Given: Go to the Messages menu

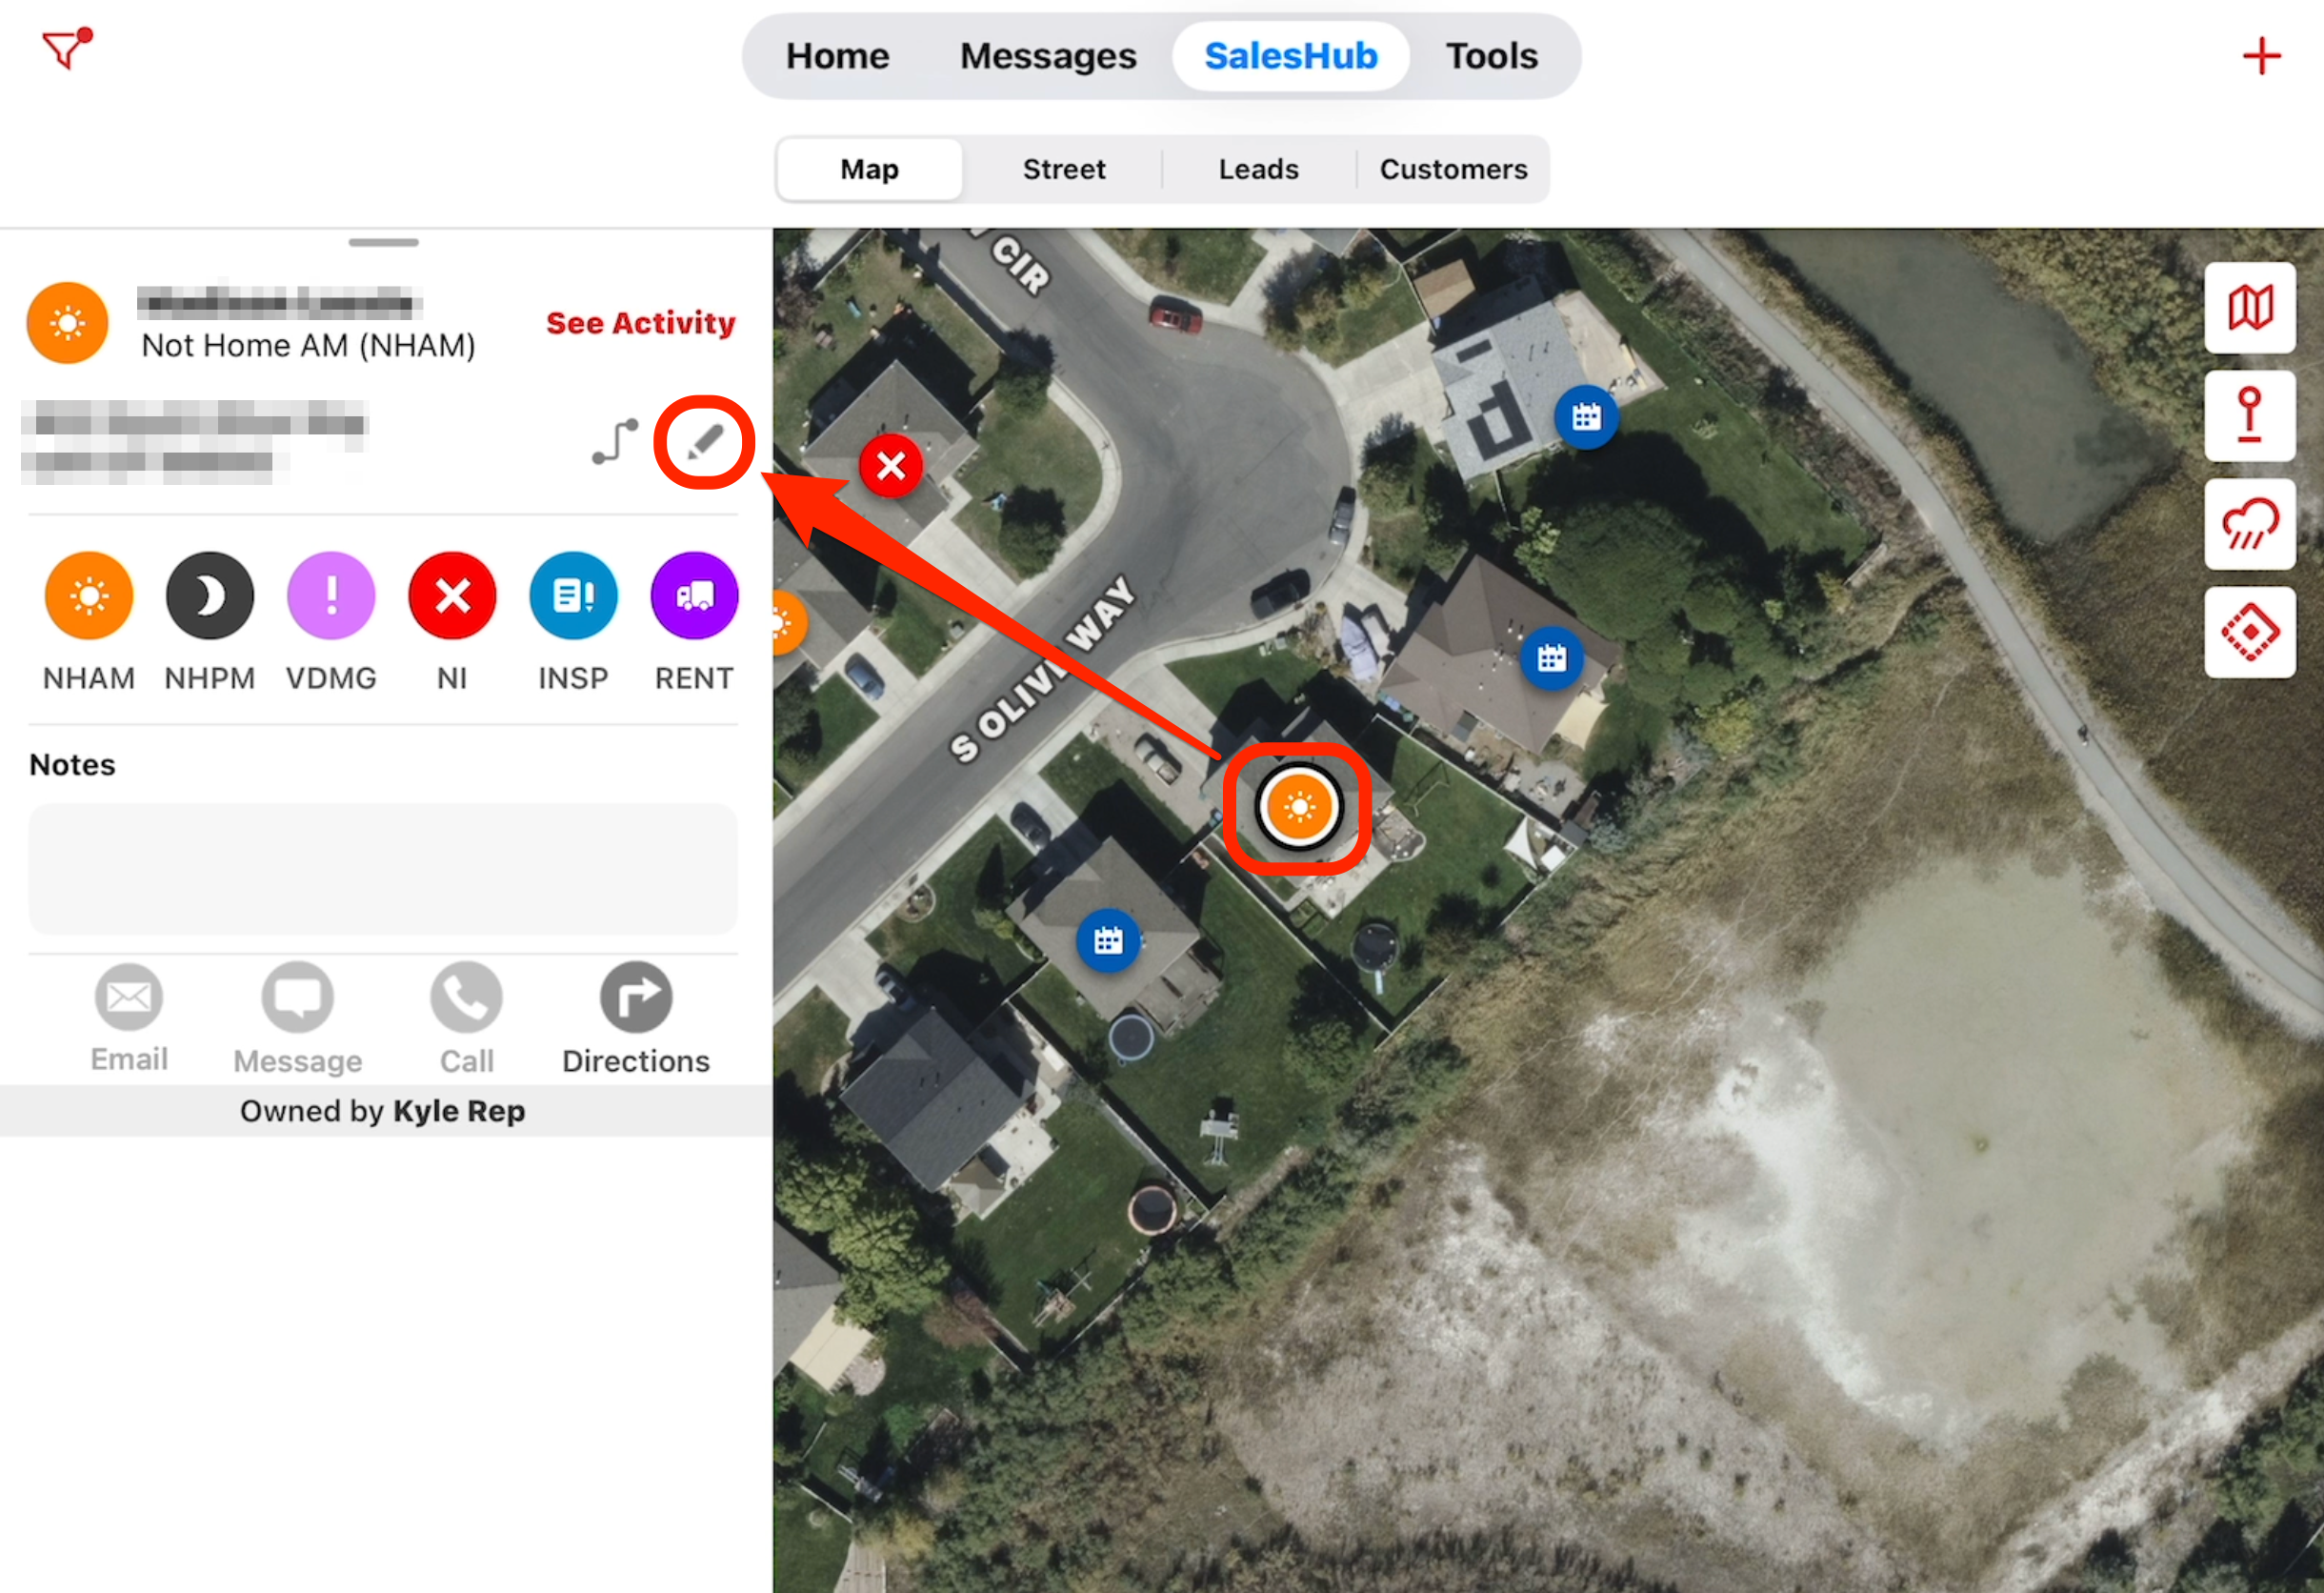Looking at the screenshot, I should click(1048, 56).
